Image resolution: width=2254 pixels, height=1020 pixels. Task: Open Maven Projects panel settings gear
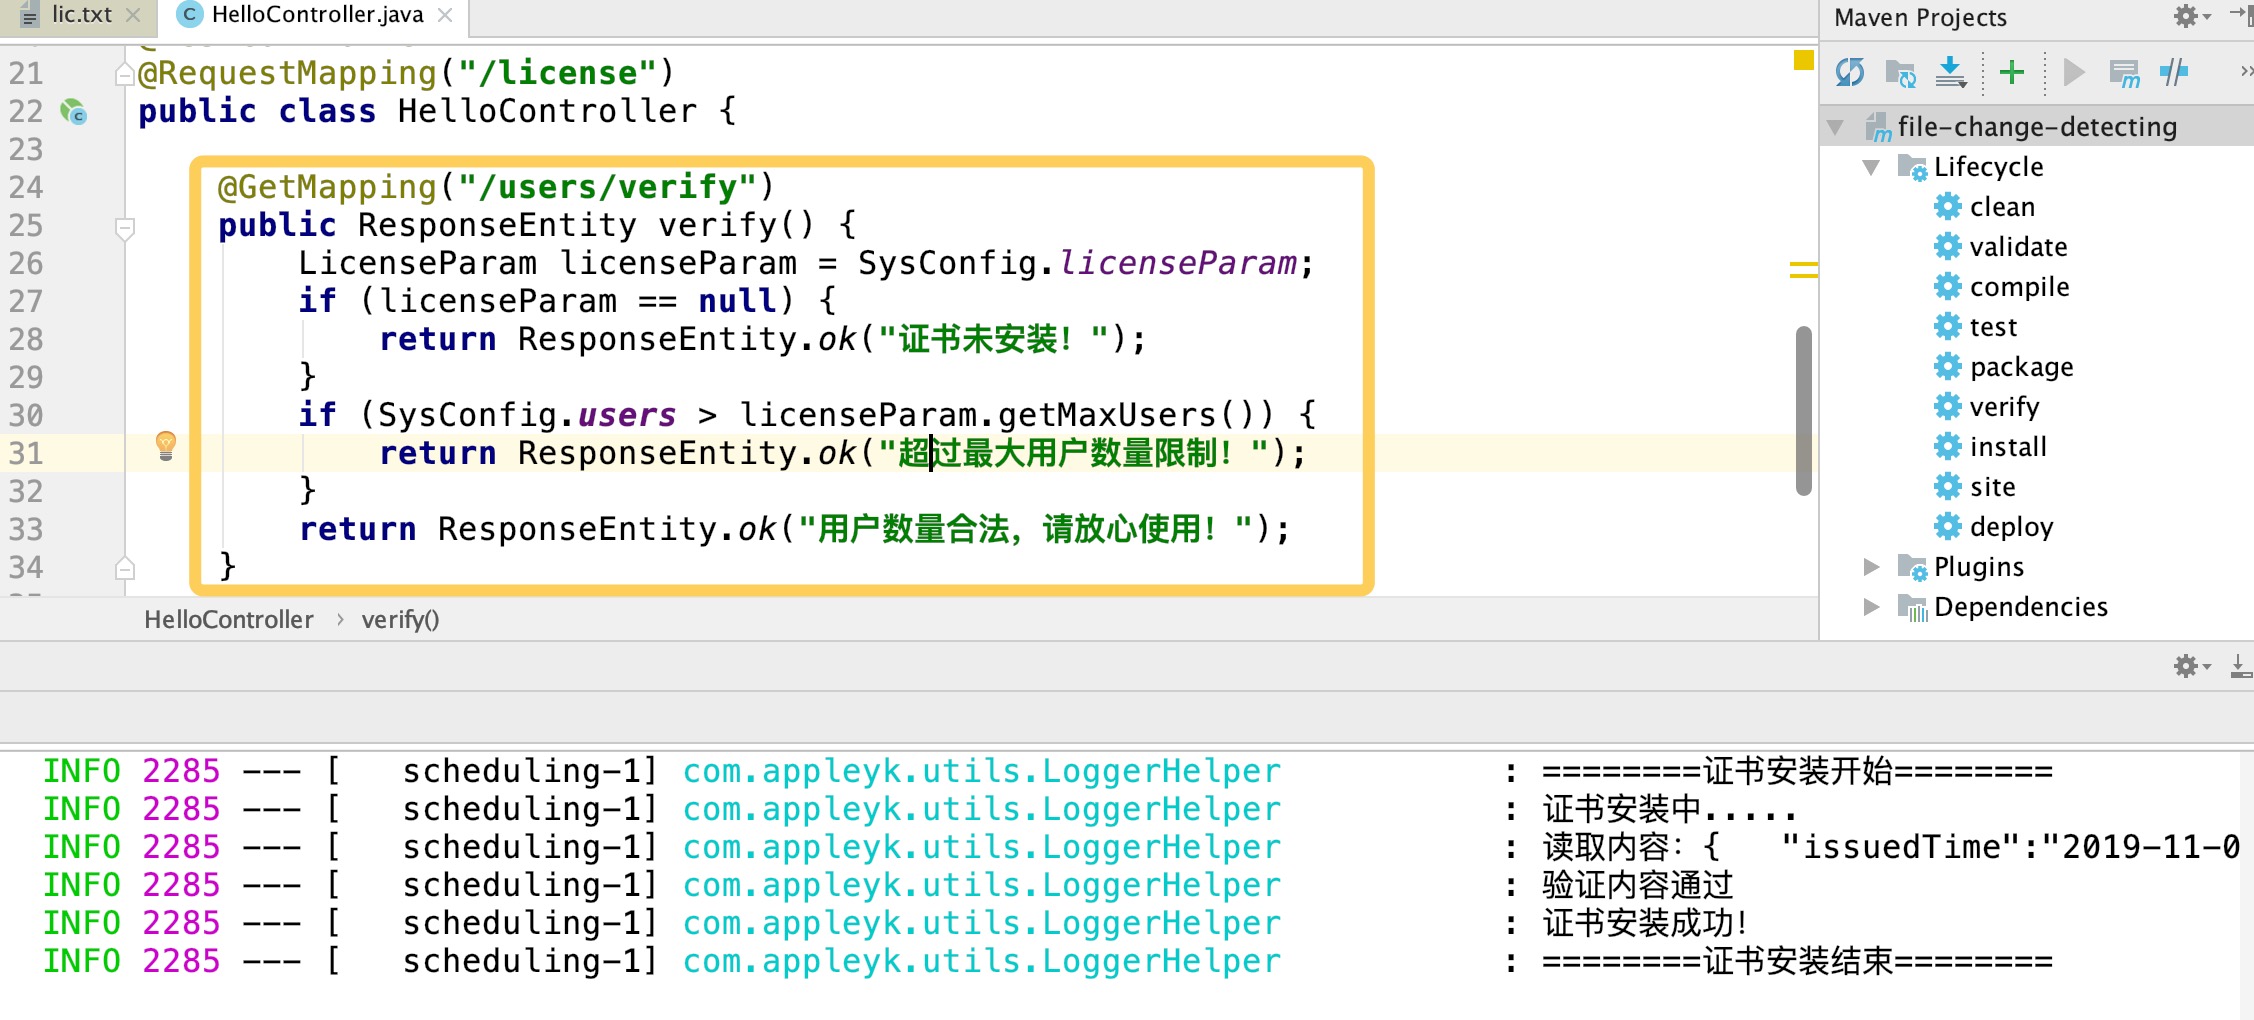click(x=2184, y=17)
